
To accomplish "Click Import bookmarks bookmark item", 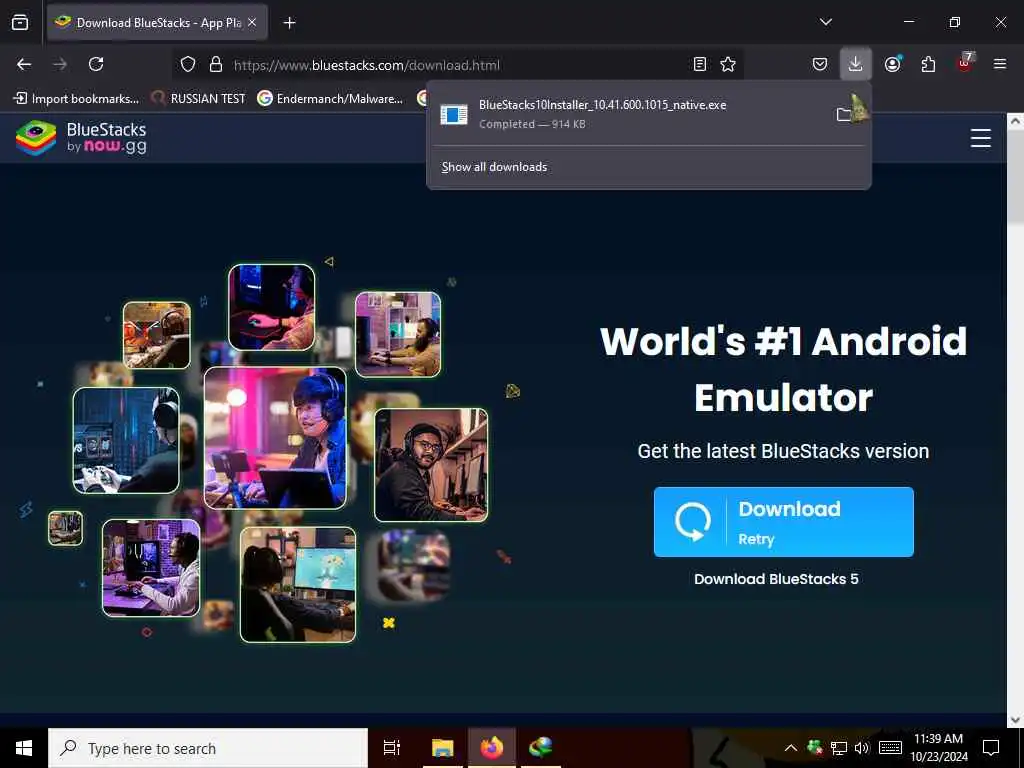I will [x=76, y=99].
